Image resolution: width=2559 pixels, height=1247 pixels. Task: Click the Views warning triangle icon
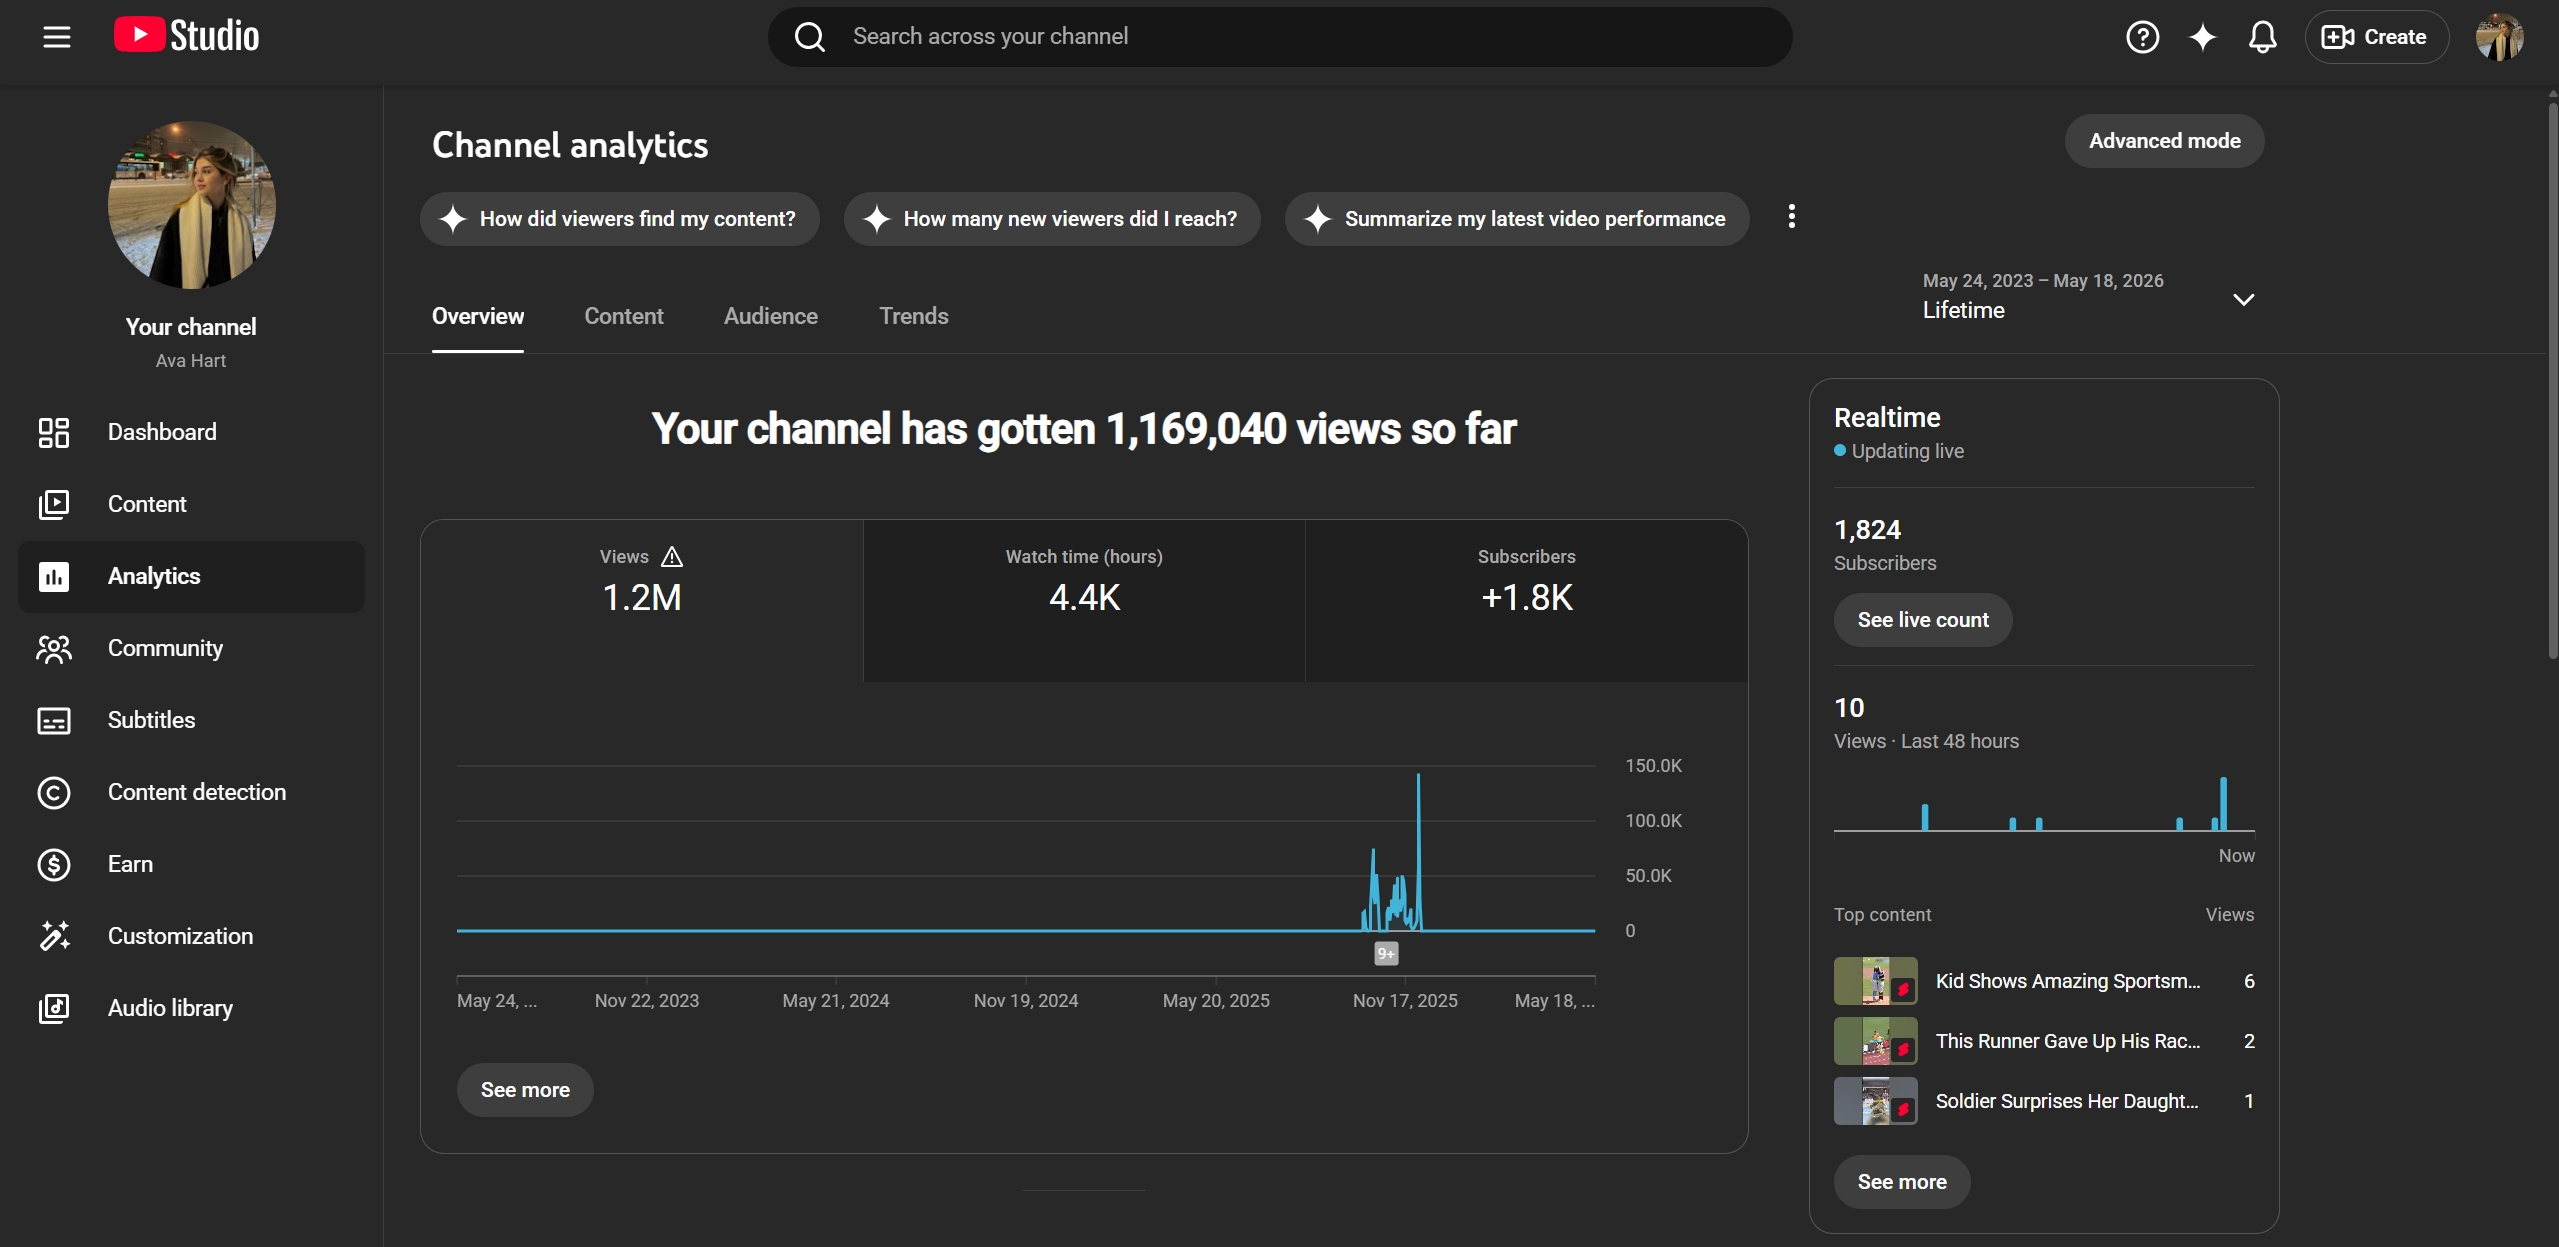pos(672,557)
